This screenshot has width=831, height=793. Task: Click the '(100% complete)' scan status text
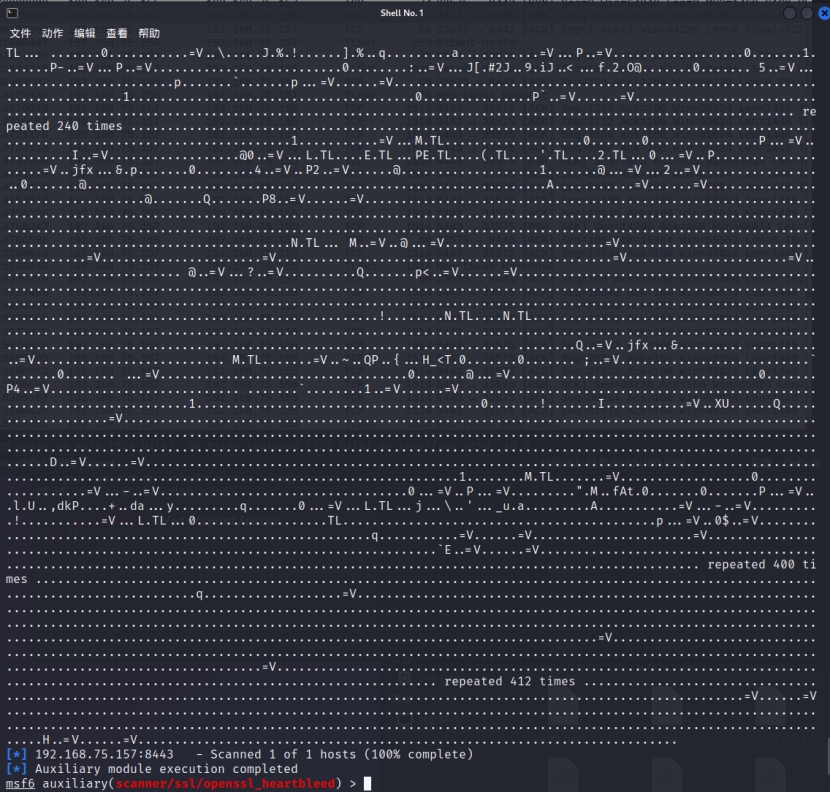(418, 754)
